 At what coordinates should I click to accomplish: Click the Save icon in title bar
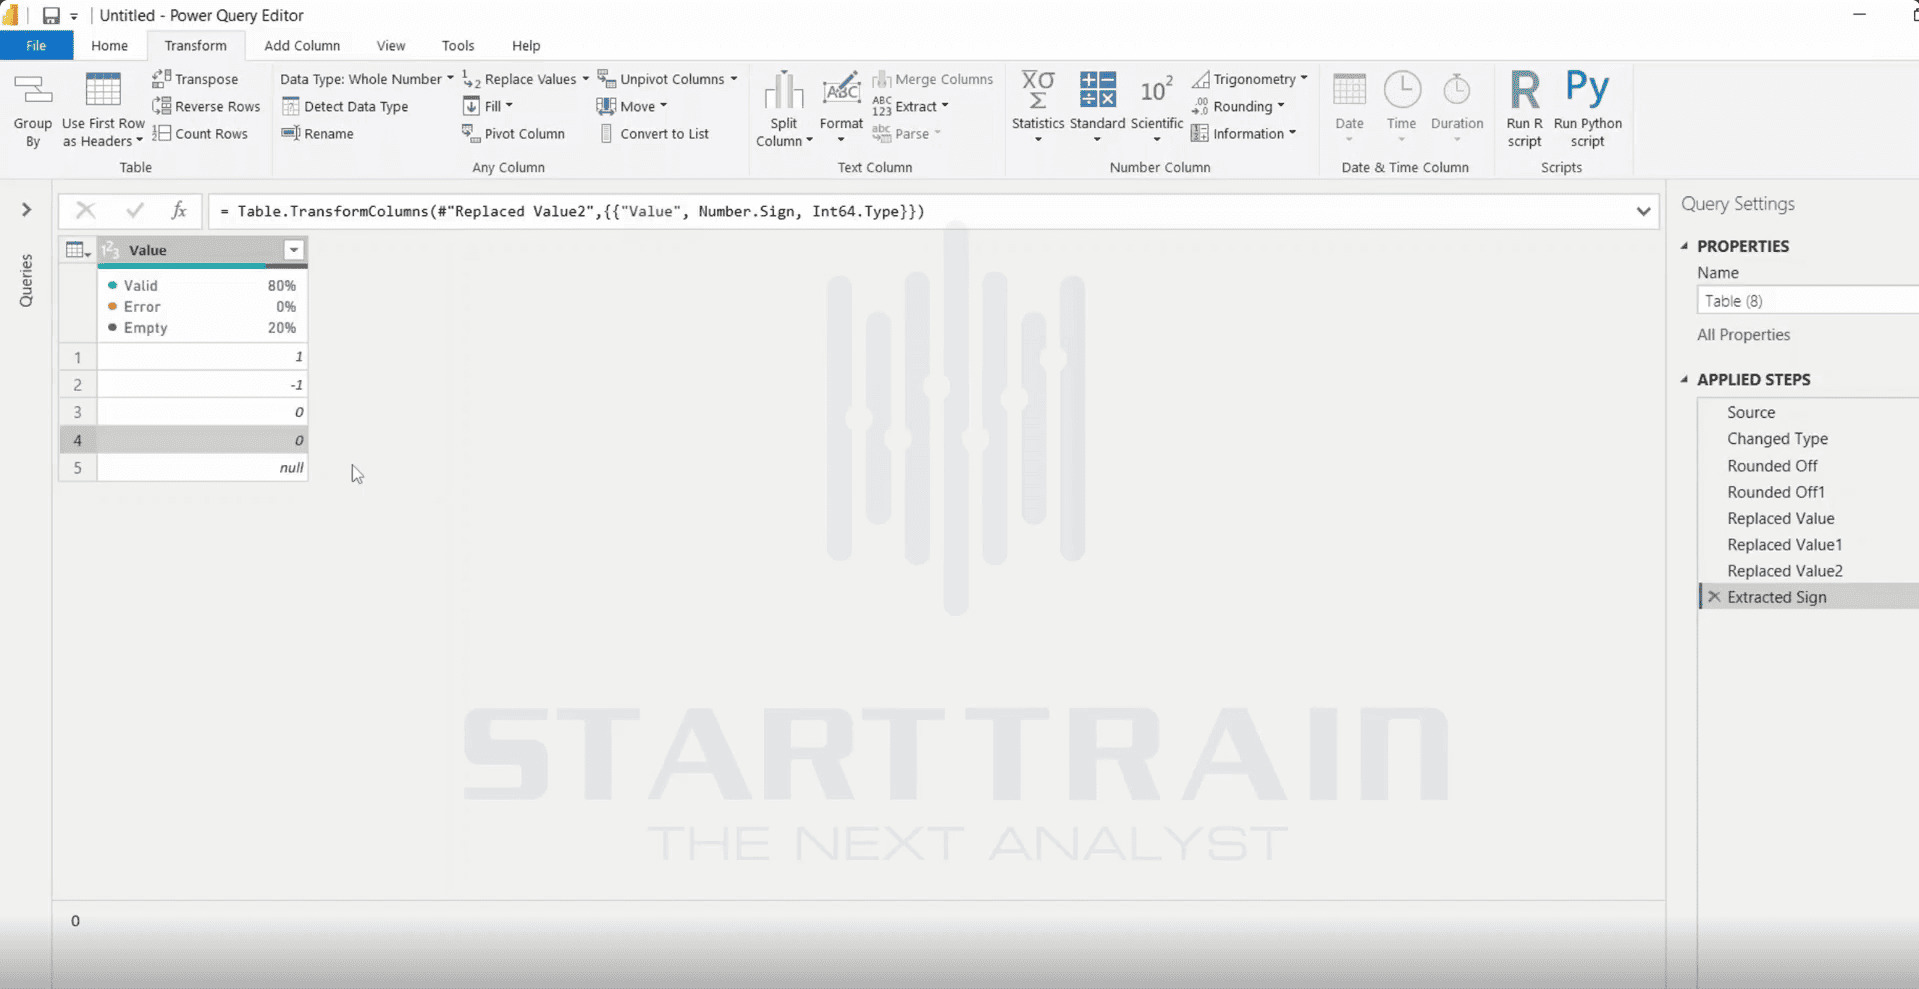click(x=51, y=16)
